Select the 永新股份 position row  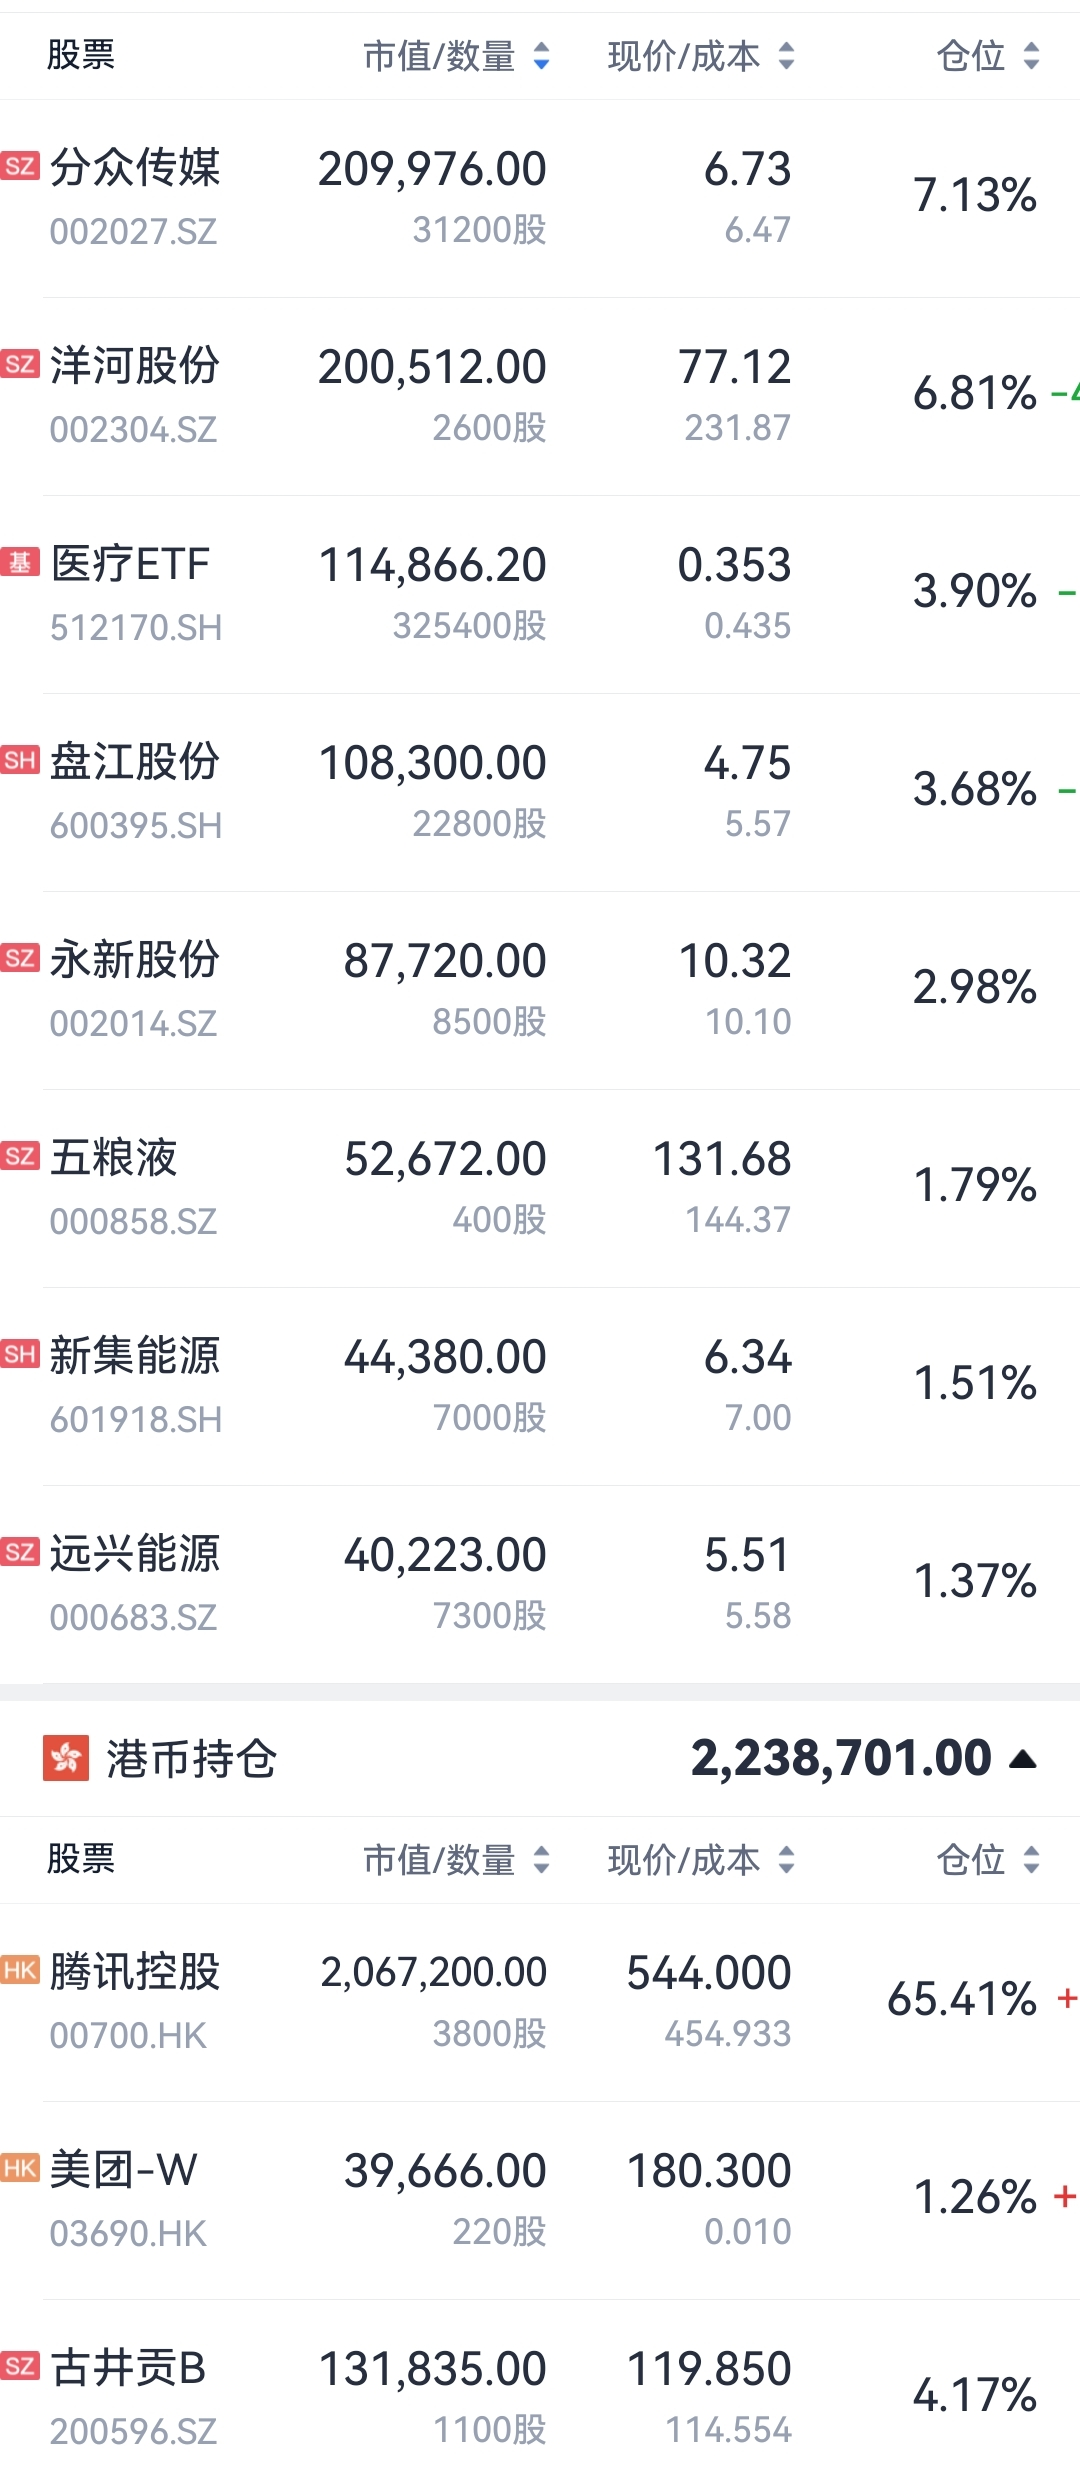pyautogui.click(x=540, y=990)
